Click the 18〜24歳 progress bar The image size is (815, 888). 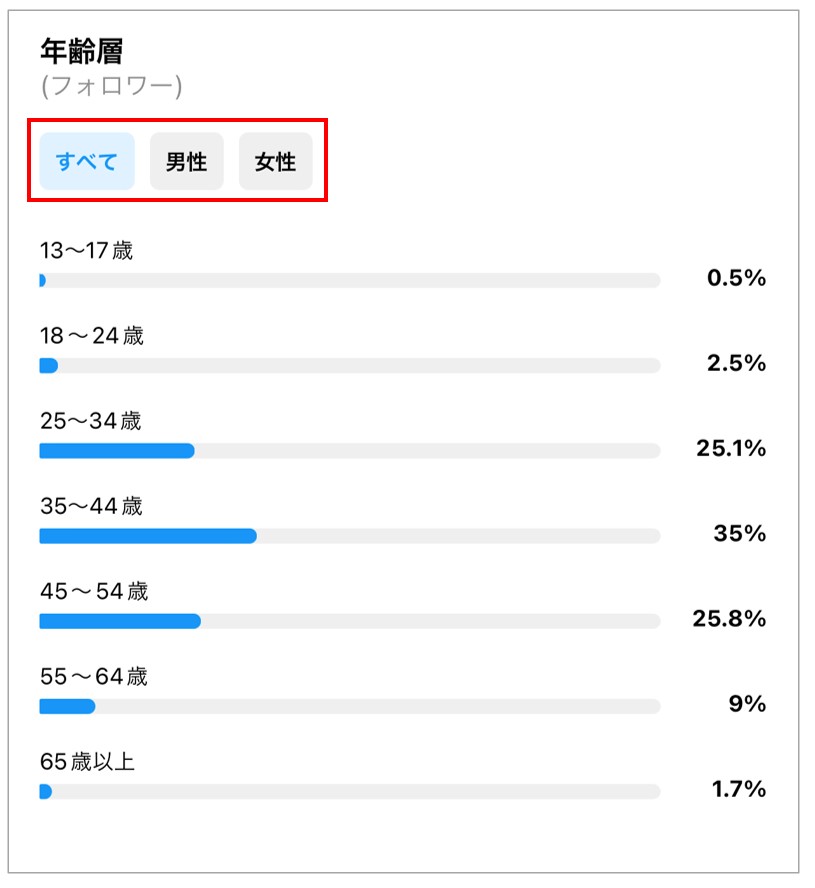pyautogui.click(x=349, y=366)
